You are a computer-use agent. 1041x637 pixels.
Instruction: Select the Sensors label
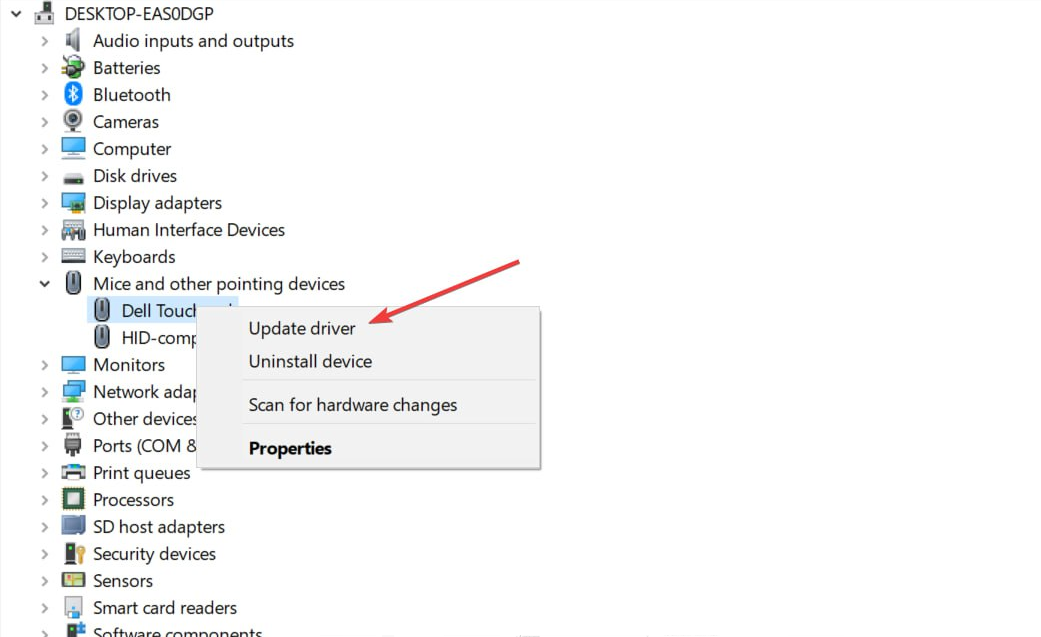(123, 581)
